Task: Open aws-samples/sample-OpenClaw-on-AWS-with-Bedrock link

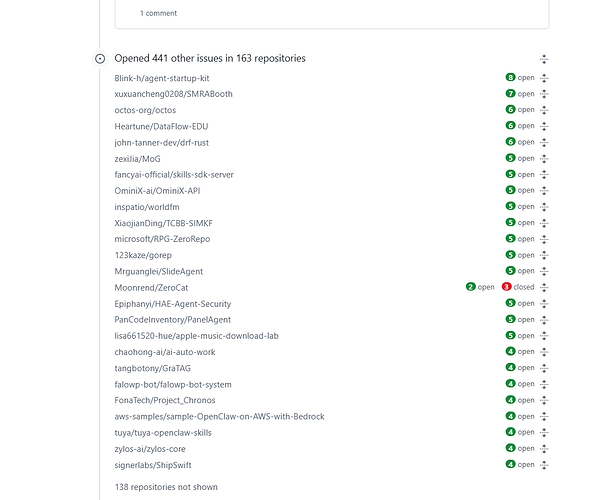Action: [219, 417]
